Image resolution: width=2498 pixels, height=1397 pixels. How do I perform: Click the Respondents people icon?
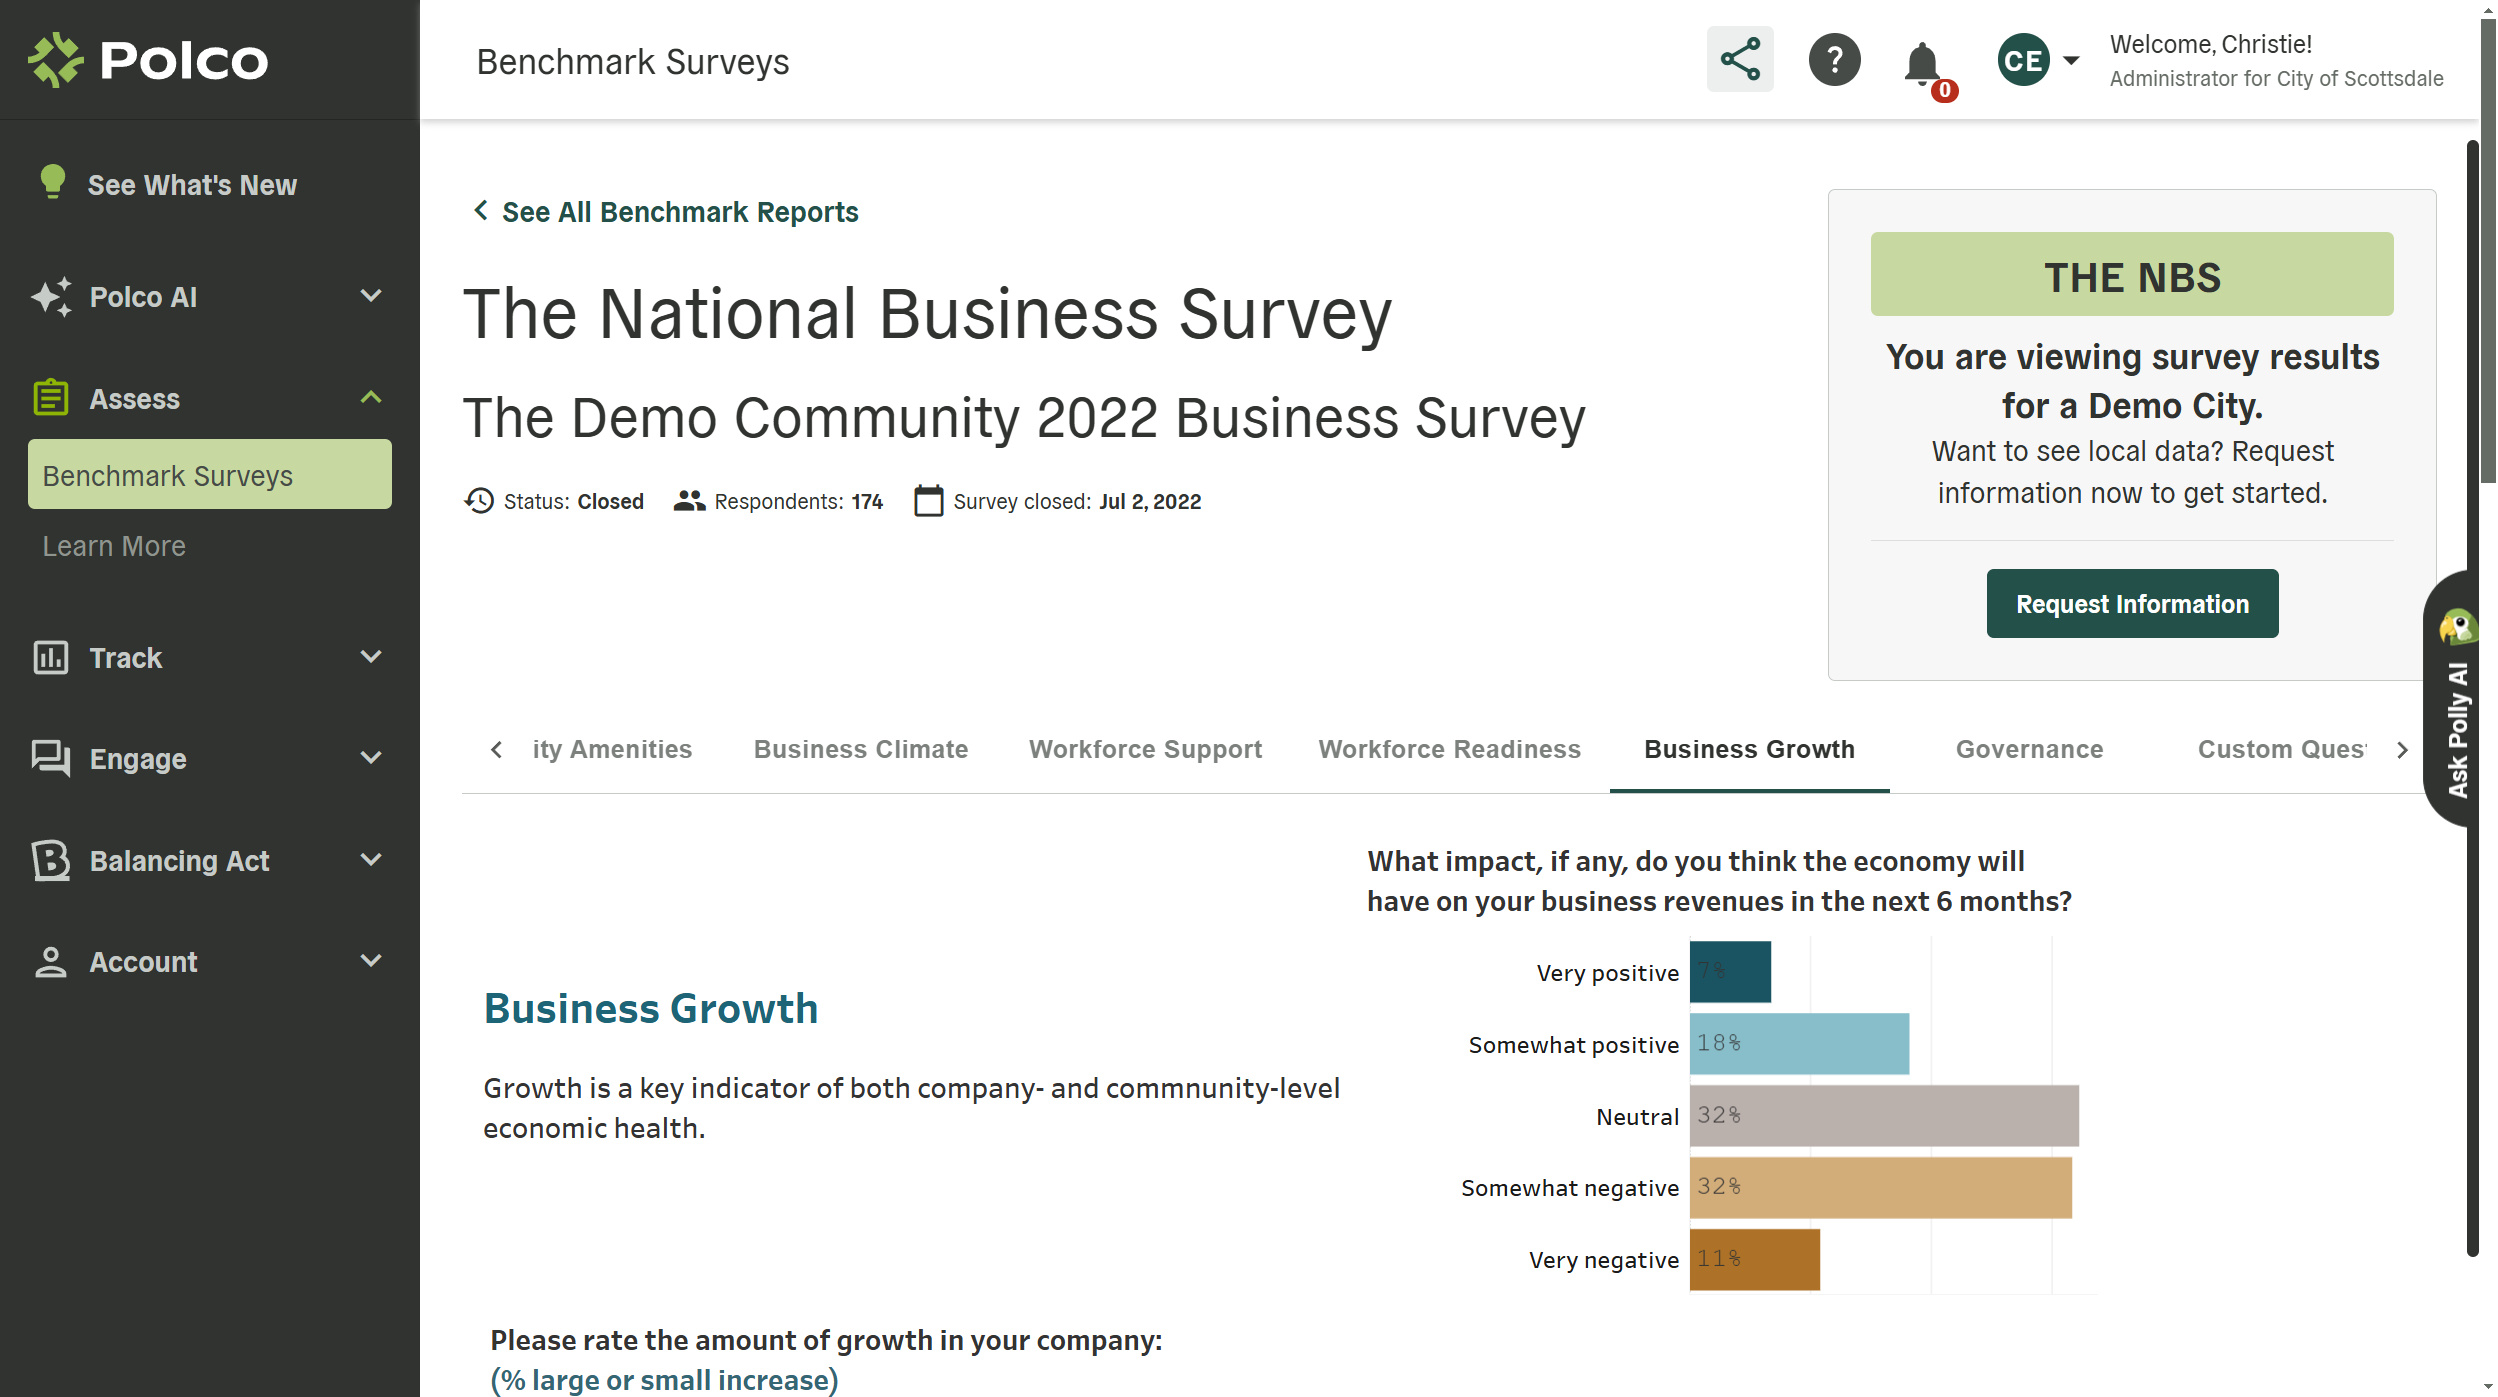[689, 501]
